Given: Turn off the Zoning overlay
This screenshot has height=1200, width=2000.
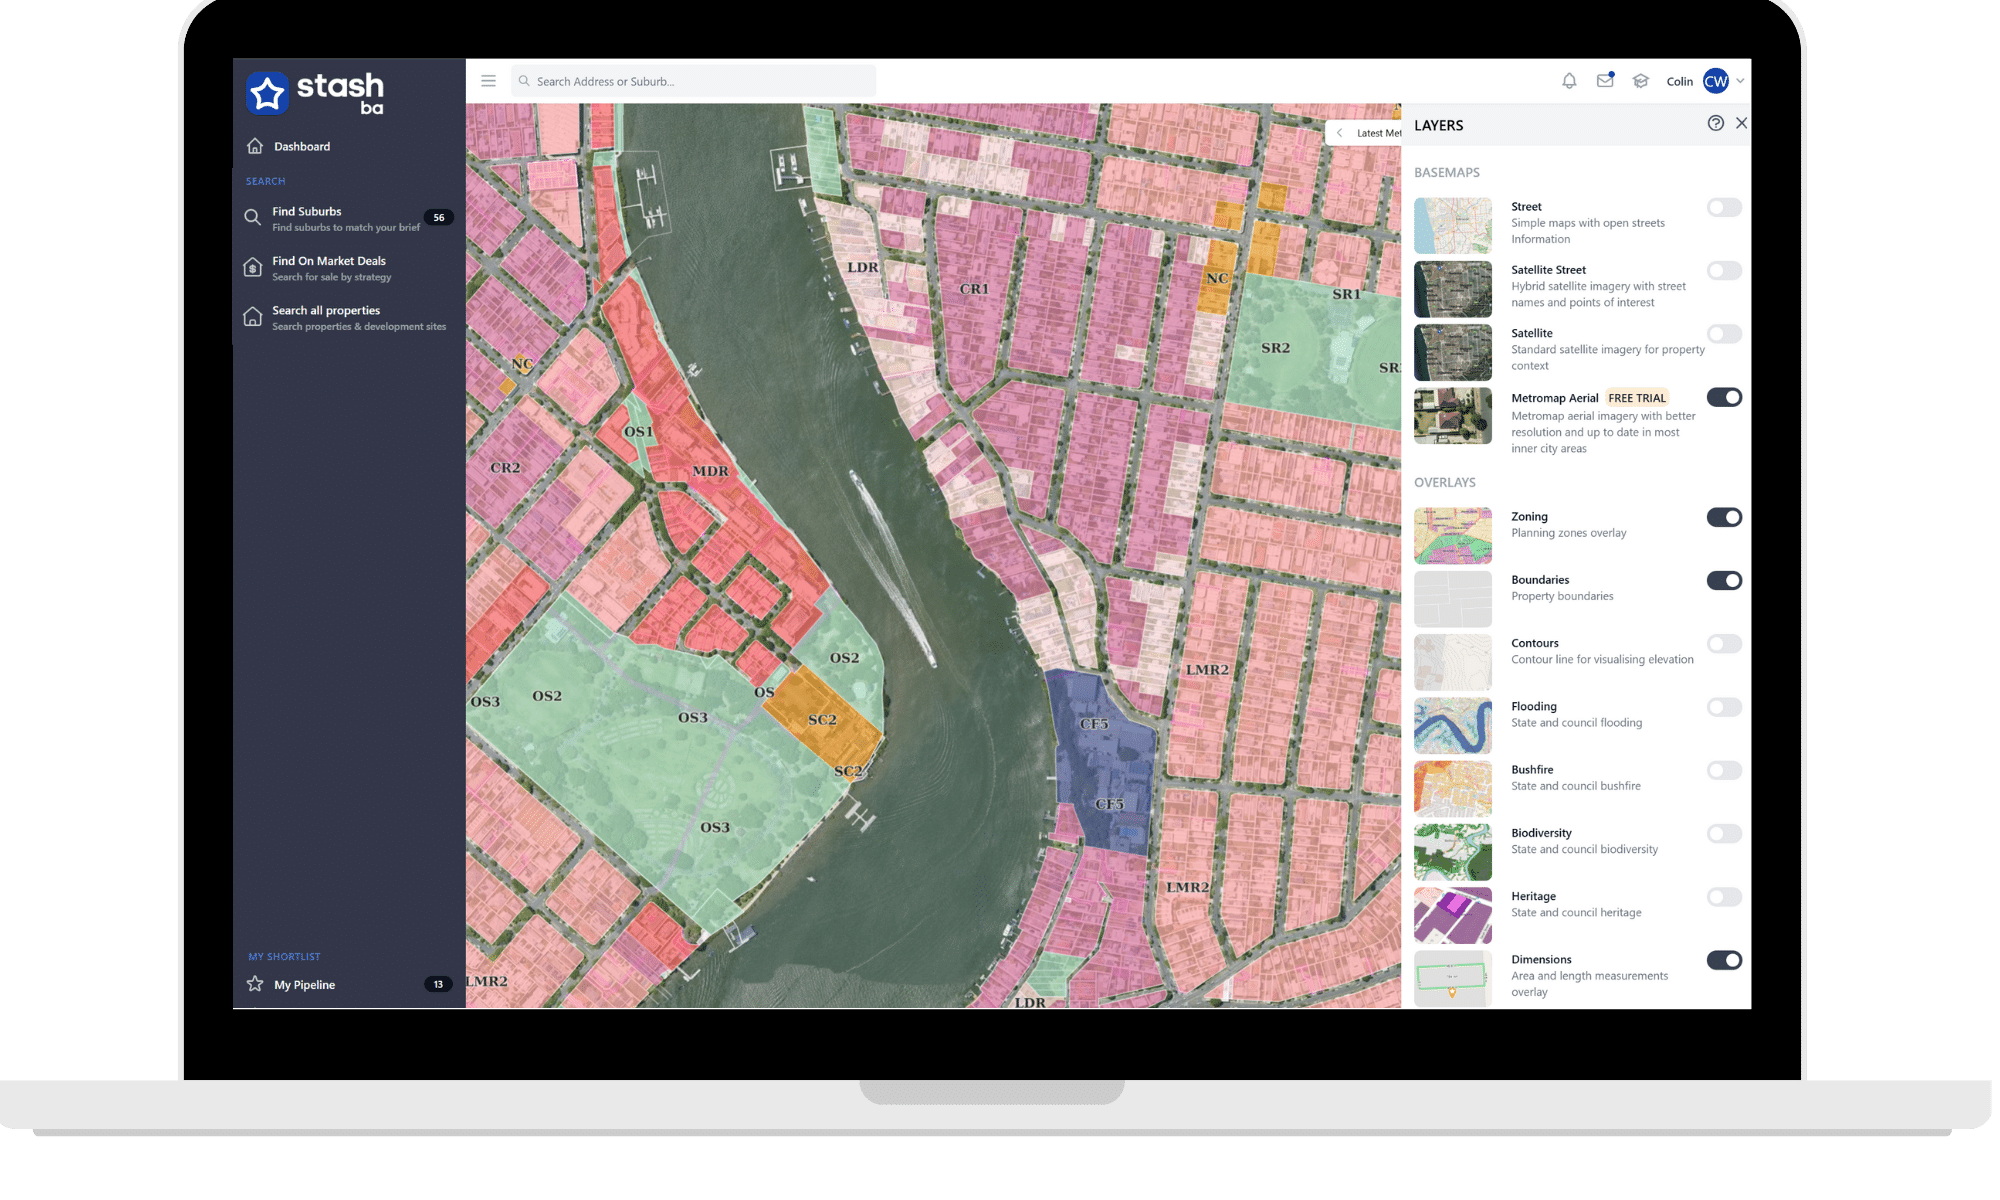Looking at the screenshot, I should (x=1724, y=517).
